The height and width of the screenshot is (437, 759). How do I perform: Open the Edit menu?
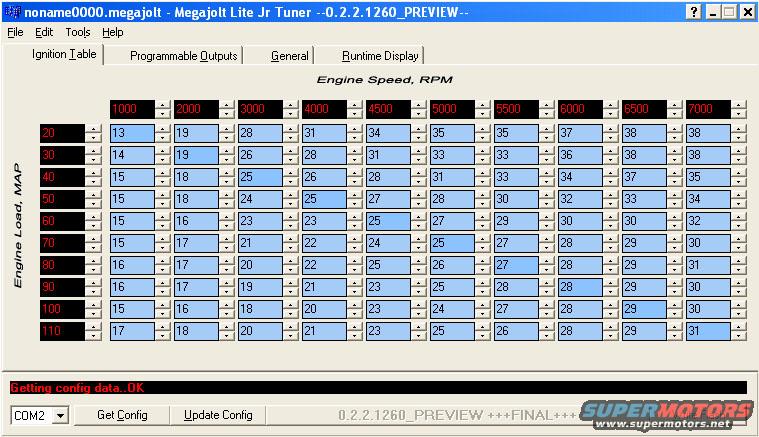click(44, 32)
